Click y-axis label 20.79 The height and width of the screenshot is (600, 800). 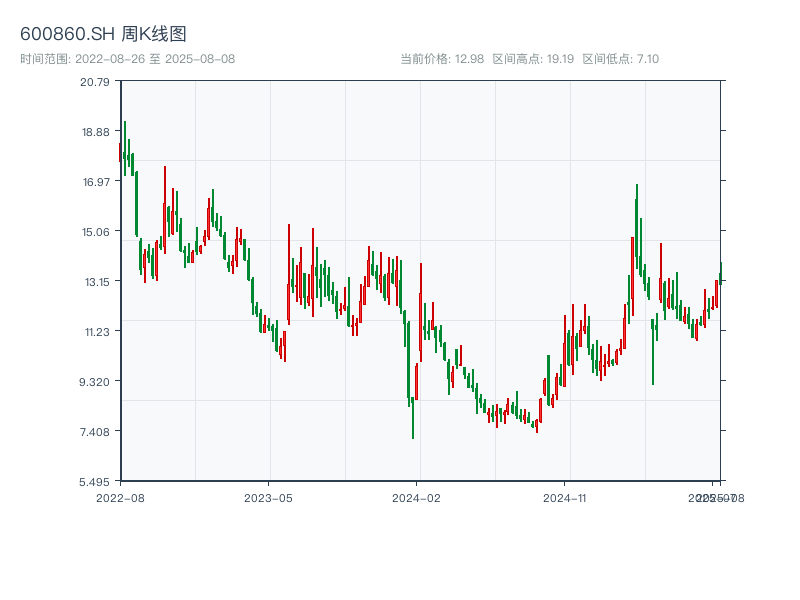(x=95, y=82)
